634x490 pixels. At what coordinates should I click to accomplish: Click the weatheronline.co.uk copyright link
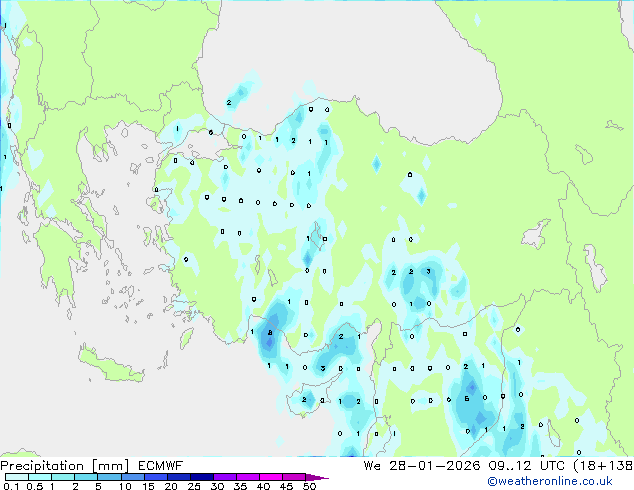coord(550,481)
